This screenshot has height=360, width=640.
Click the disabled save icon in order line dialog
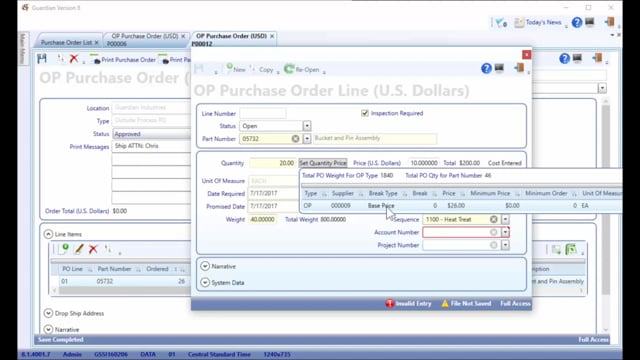pyautogui.click(x=199, y=69)
